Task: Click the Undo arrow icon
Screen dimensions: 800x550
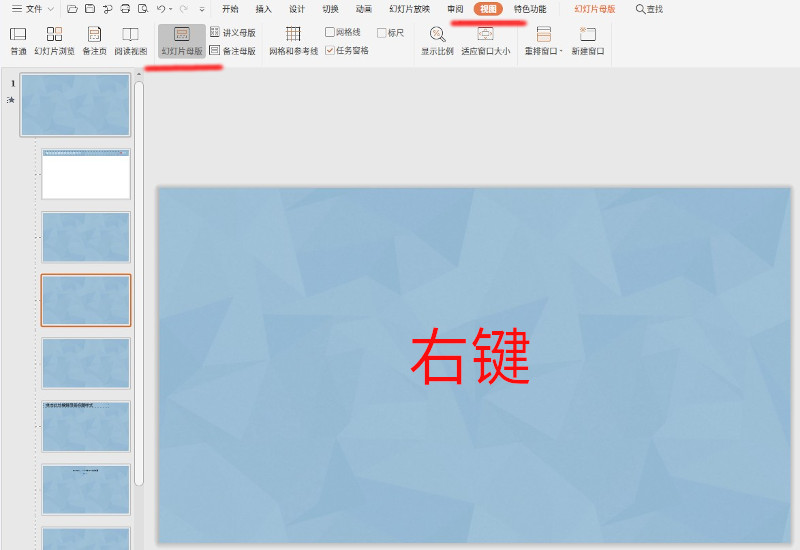Action: (x=161, y=9)
